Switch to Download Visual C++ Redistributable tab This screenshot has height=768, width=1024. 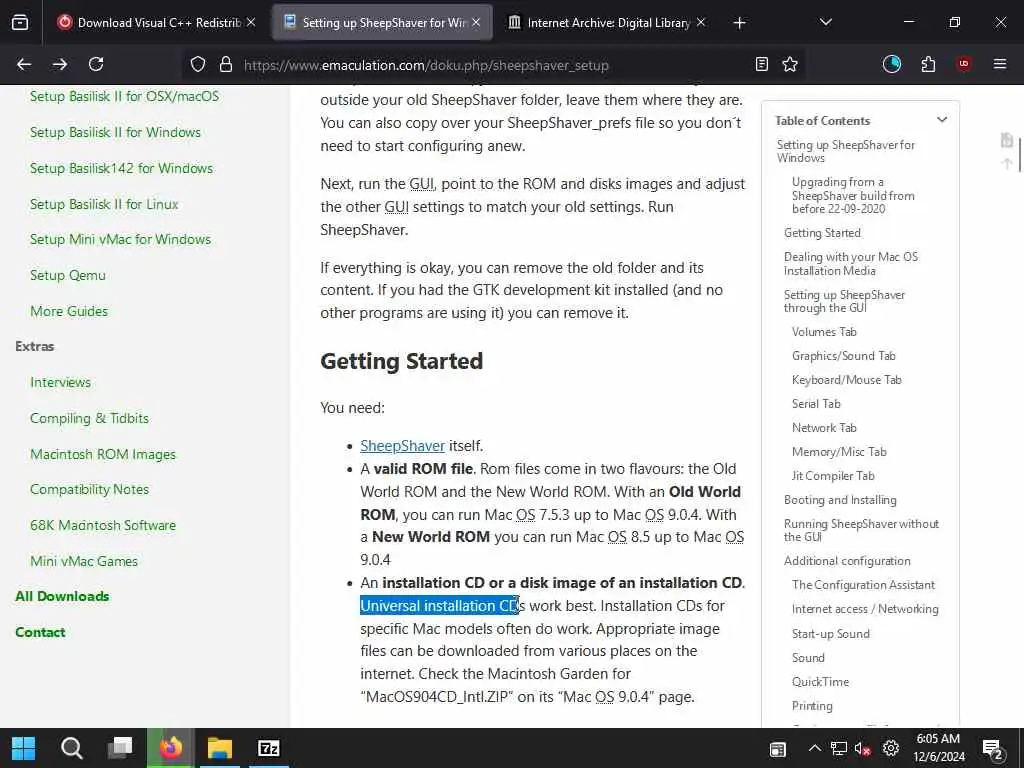point(157,23)
